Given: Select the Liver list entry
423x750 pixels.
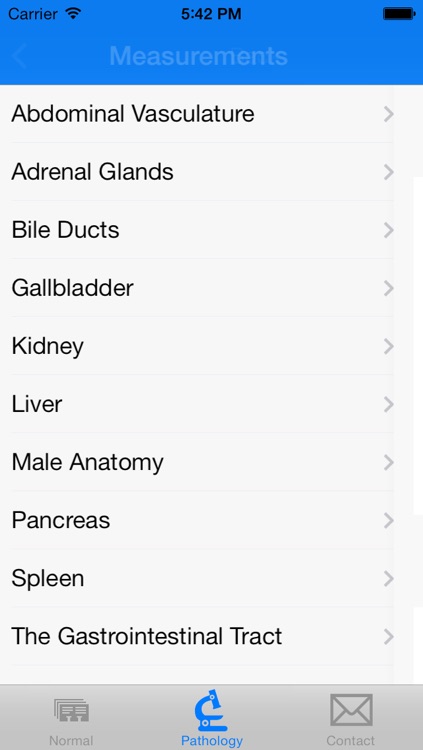Looking at the screenshot, I should click(202, 404).
